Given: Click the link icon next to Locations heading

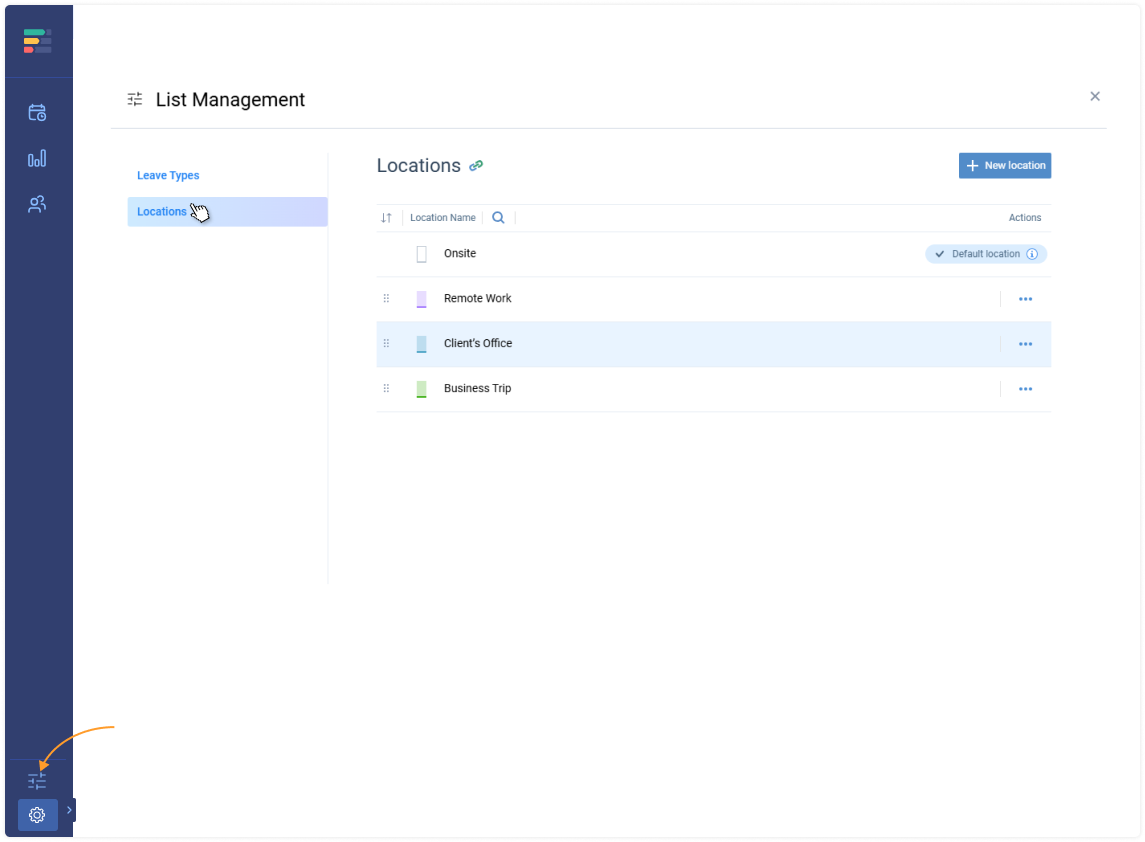Looking at the screenshot, I should [476, 166].
